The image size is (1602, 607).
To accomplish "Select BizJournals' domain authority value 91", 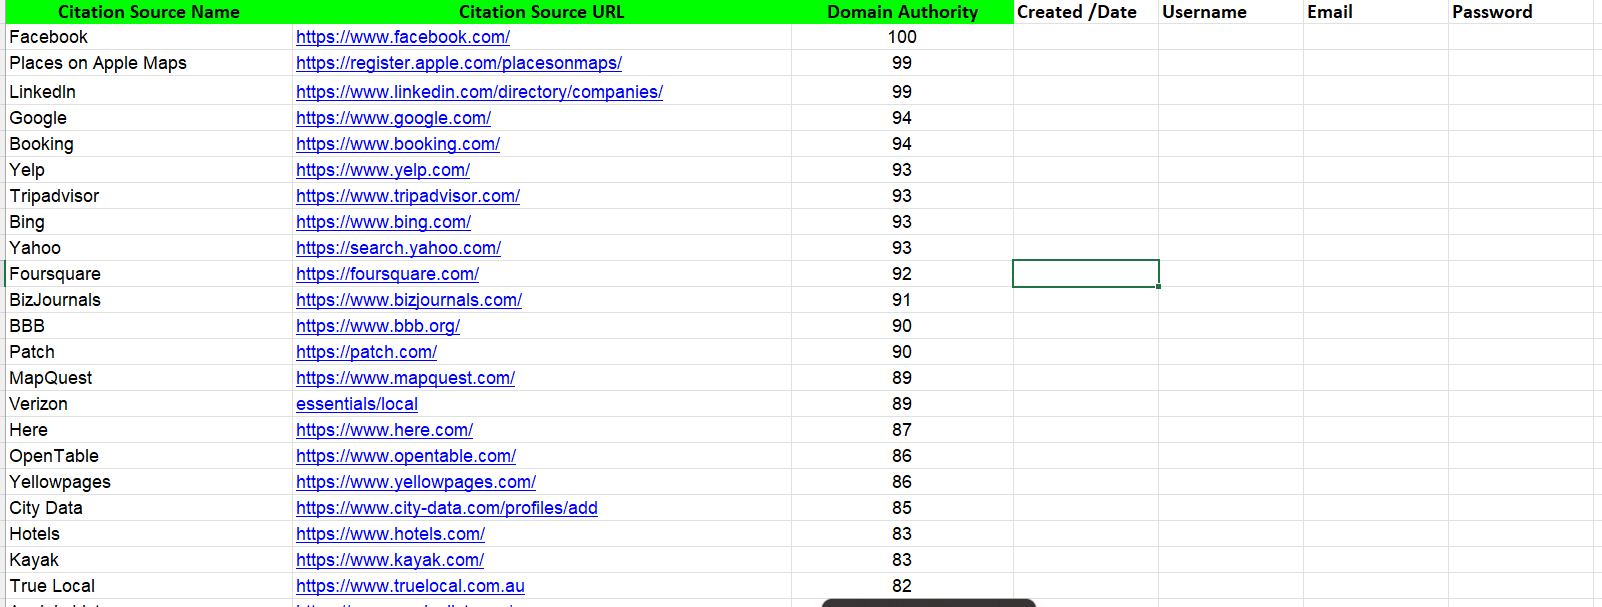I will [x=902, y=300].
